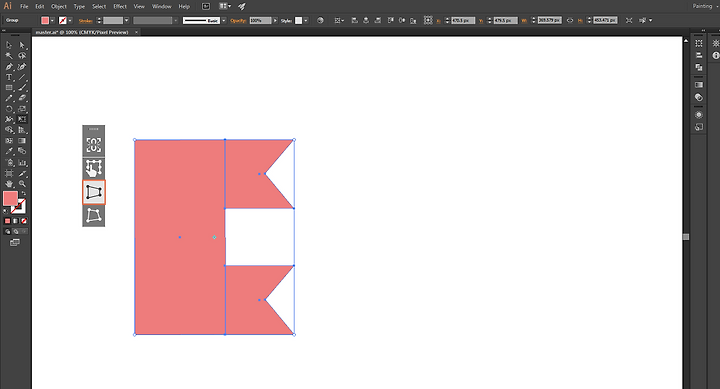Open the Edit menu
720x389 pixels.
[x=39, y=6]
